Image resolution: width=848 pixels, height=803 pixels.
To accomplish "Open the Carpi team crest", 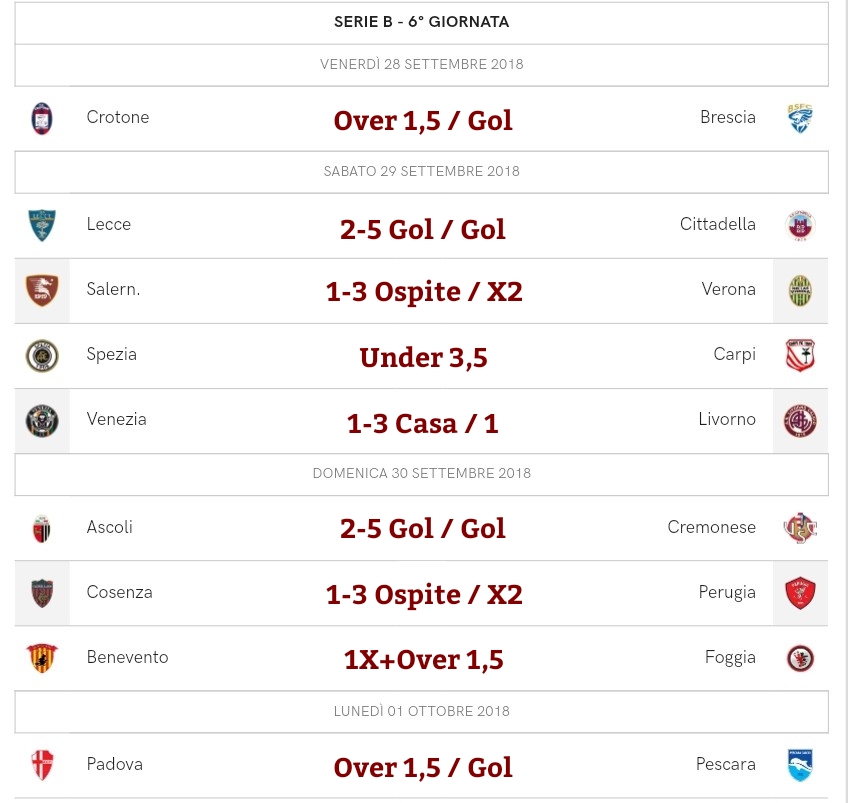I will 800,355.
